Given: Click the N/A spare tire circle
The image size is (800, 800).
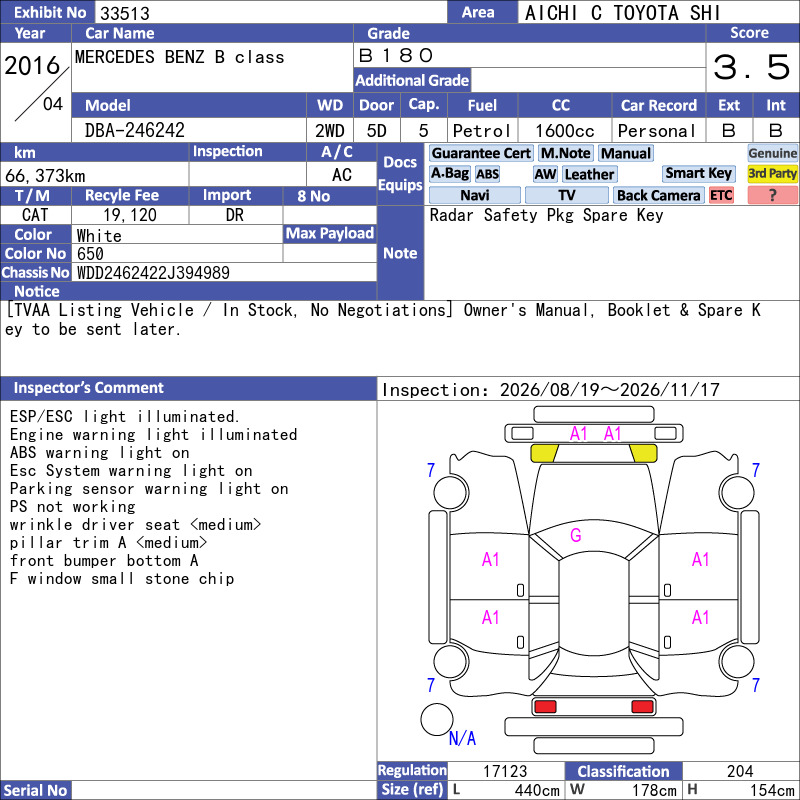Looking at the screenshot, I should tap(437, 719).
